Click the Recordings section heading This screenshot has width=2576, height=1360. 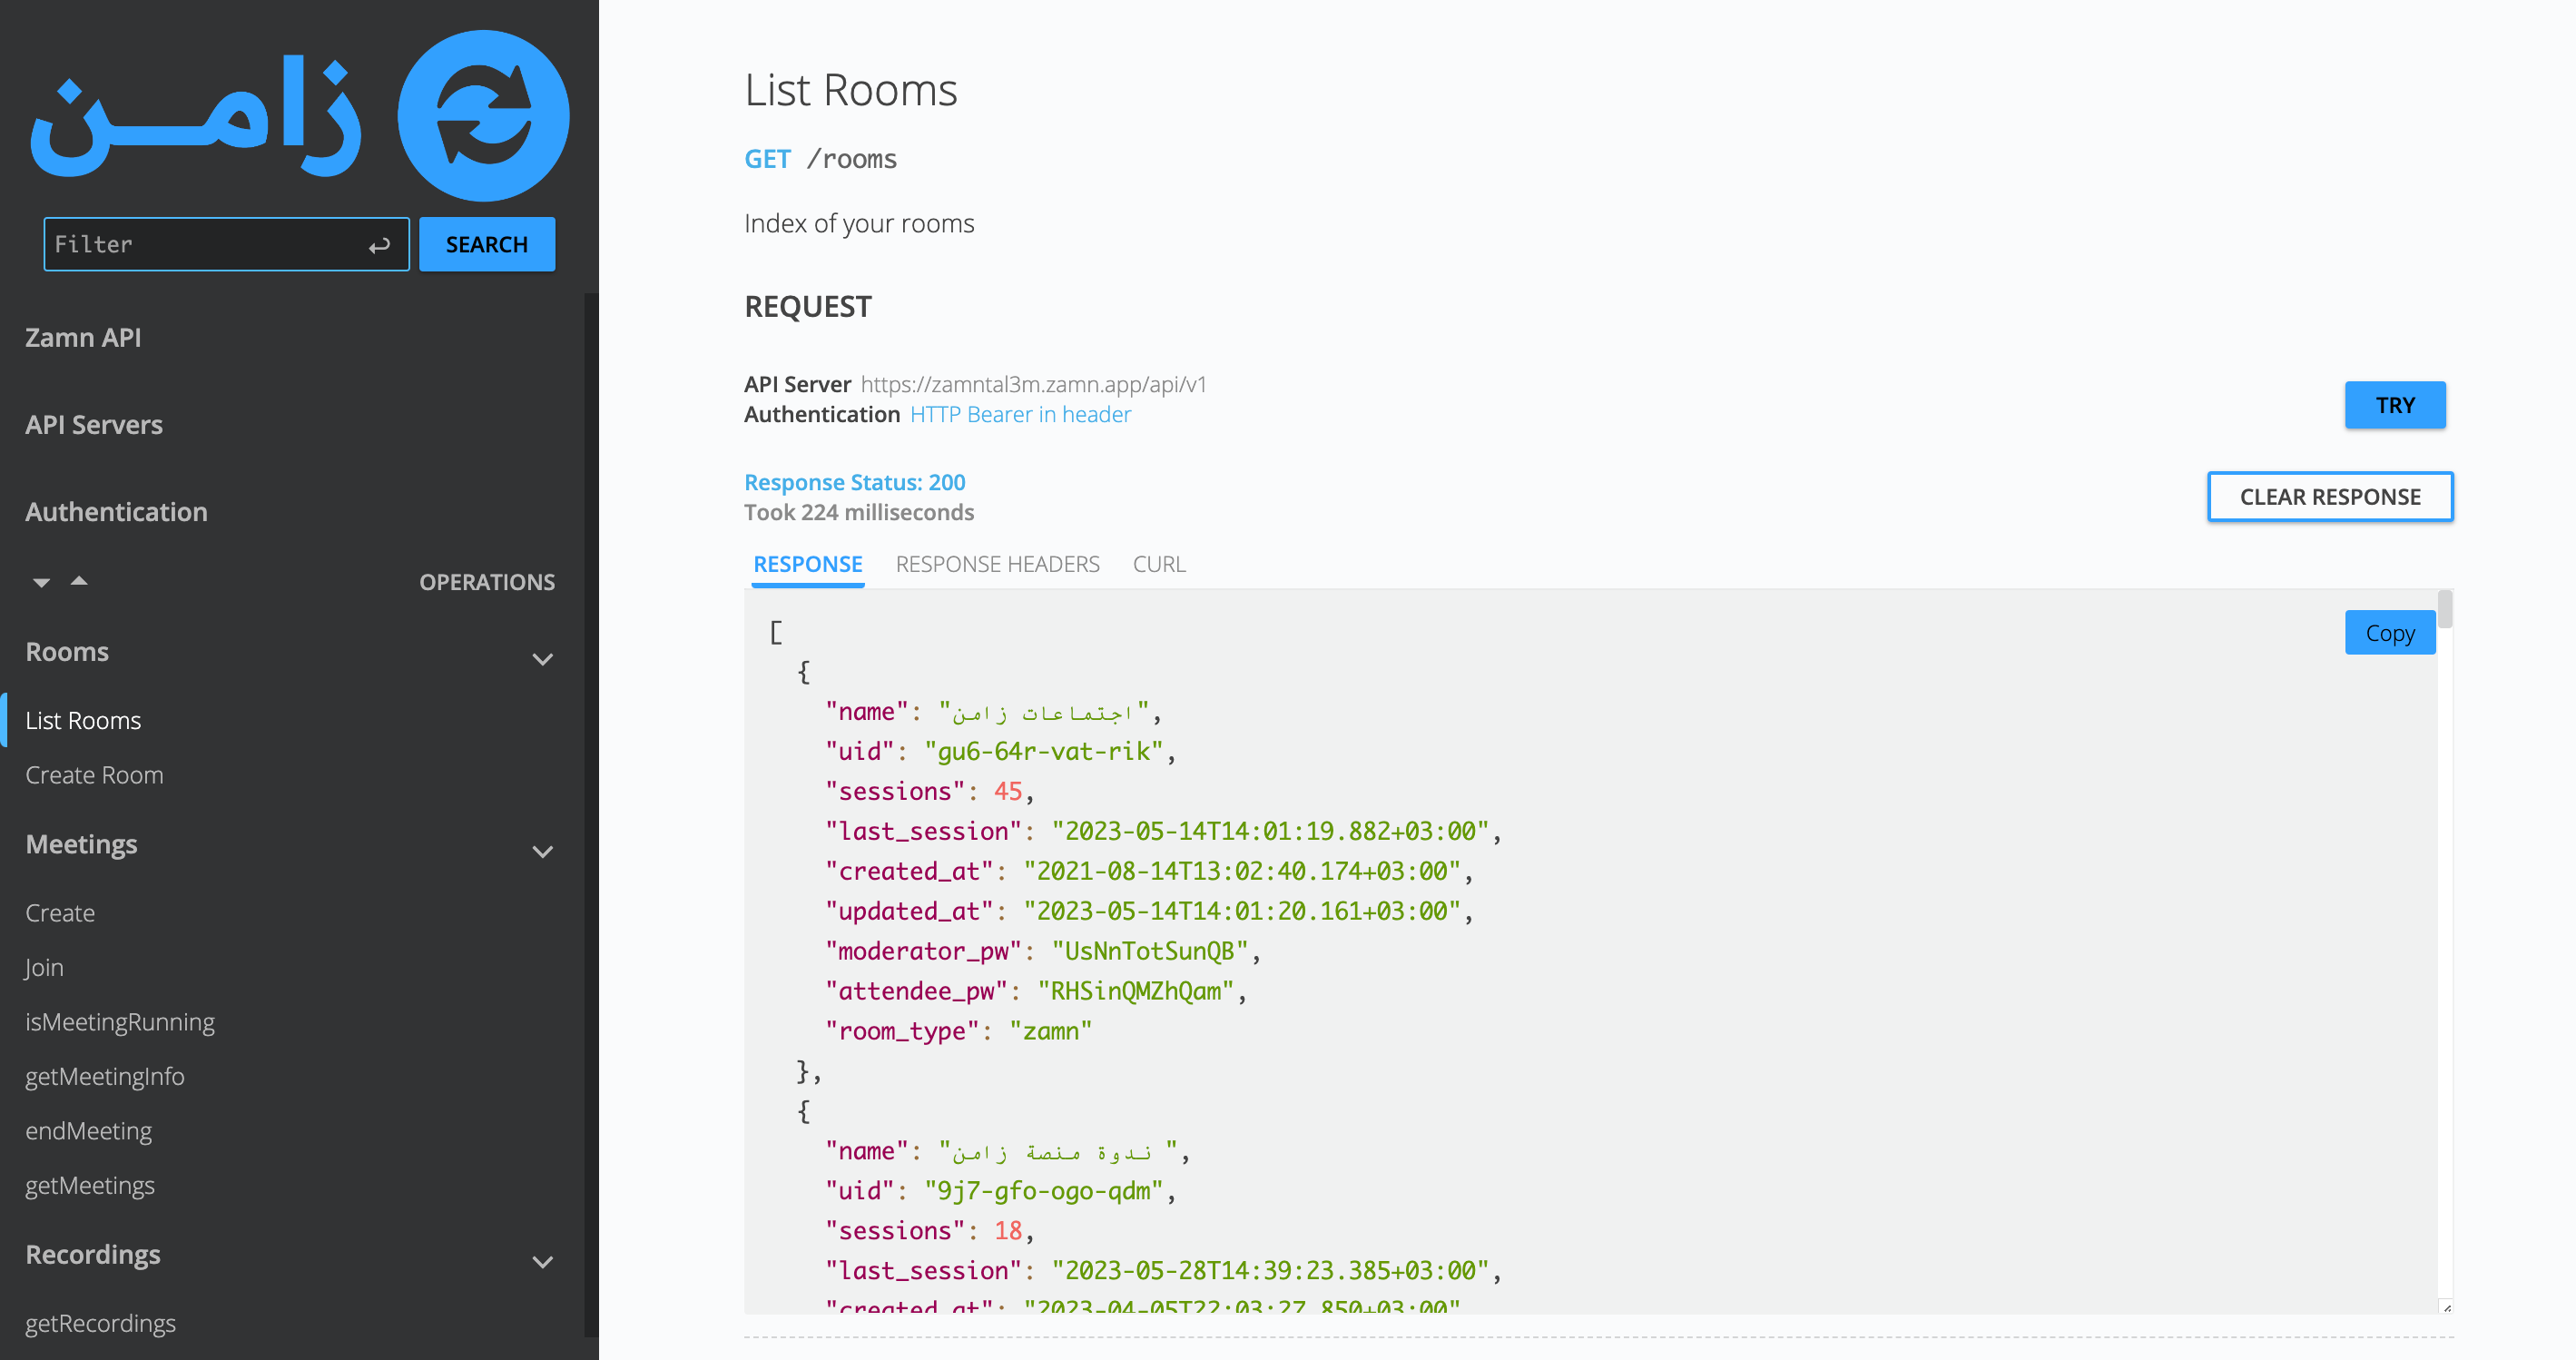93,1254
